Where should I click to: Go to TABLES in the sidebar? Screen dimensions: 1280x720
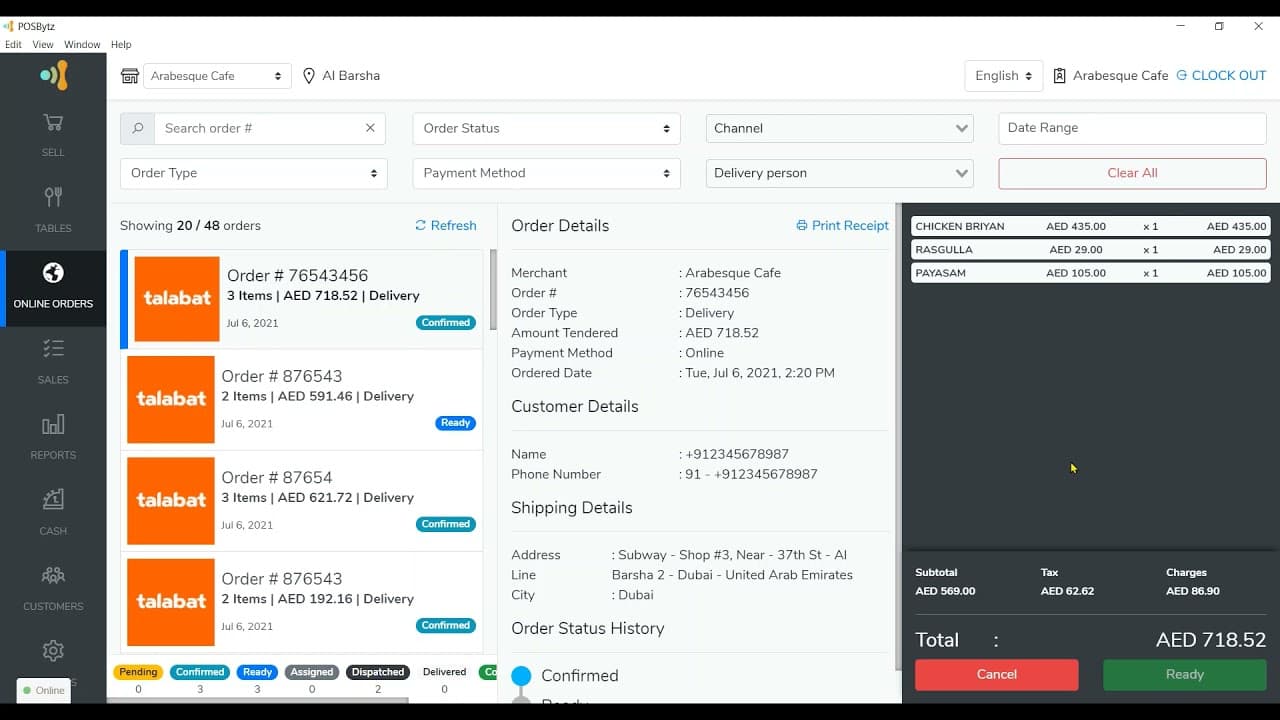click(x=53, y=211)
